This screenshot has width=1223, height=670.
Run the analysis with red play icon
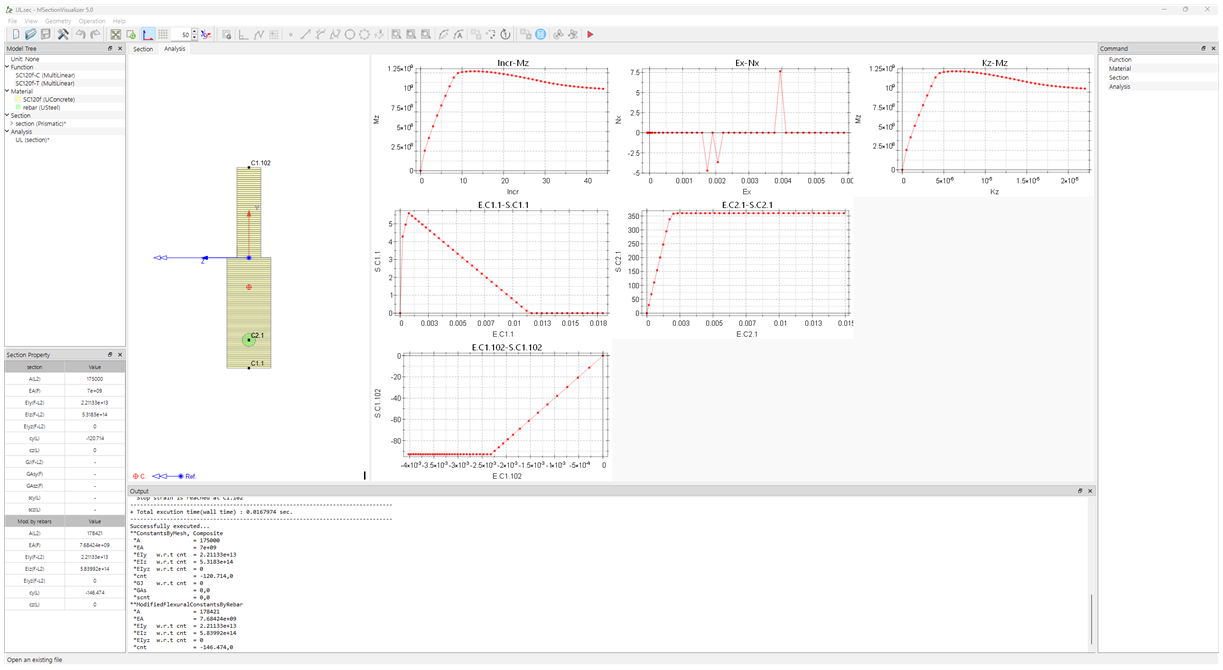(x=590, y=34)
